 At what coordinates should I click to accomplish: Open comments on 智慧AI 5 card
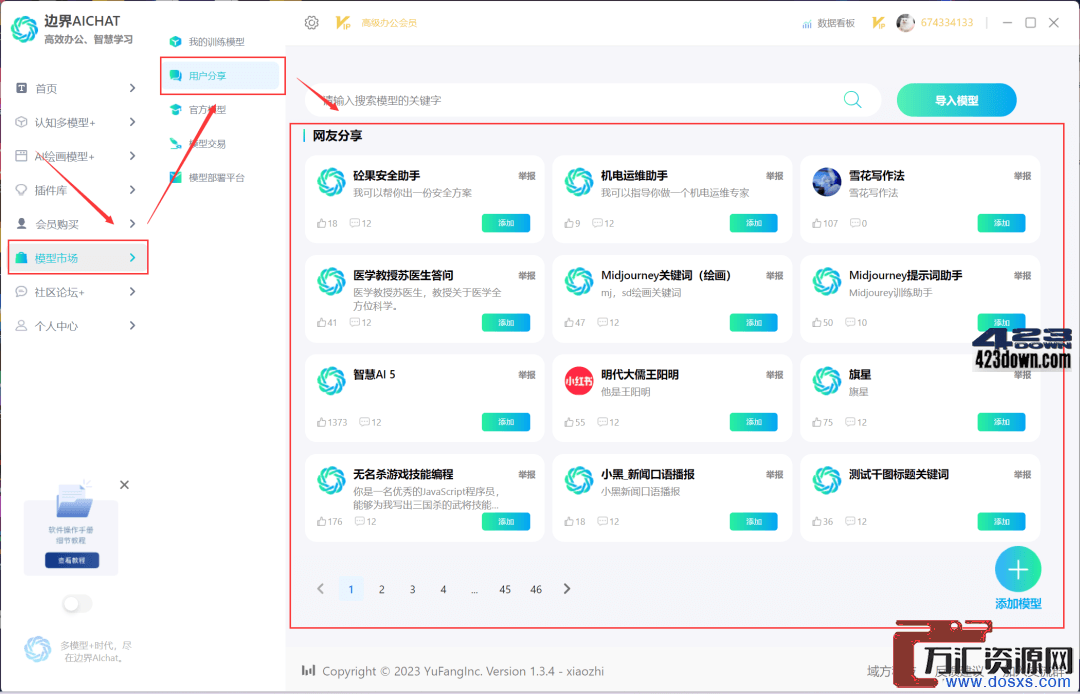pyautogui.click(x=371, y=422)
